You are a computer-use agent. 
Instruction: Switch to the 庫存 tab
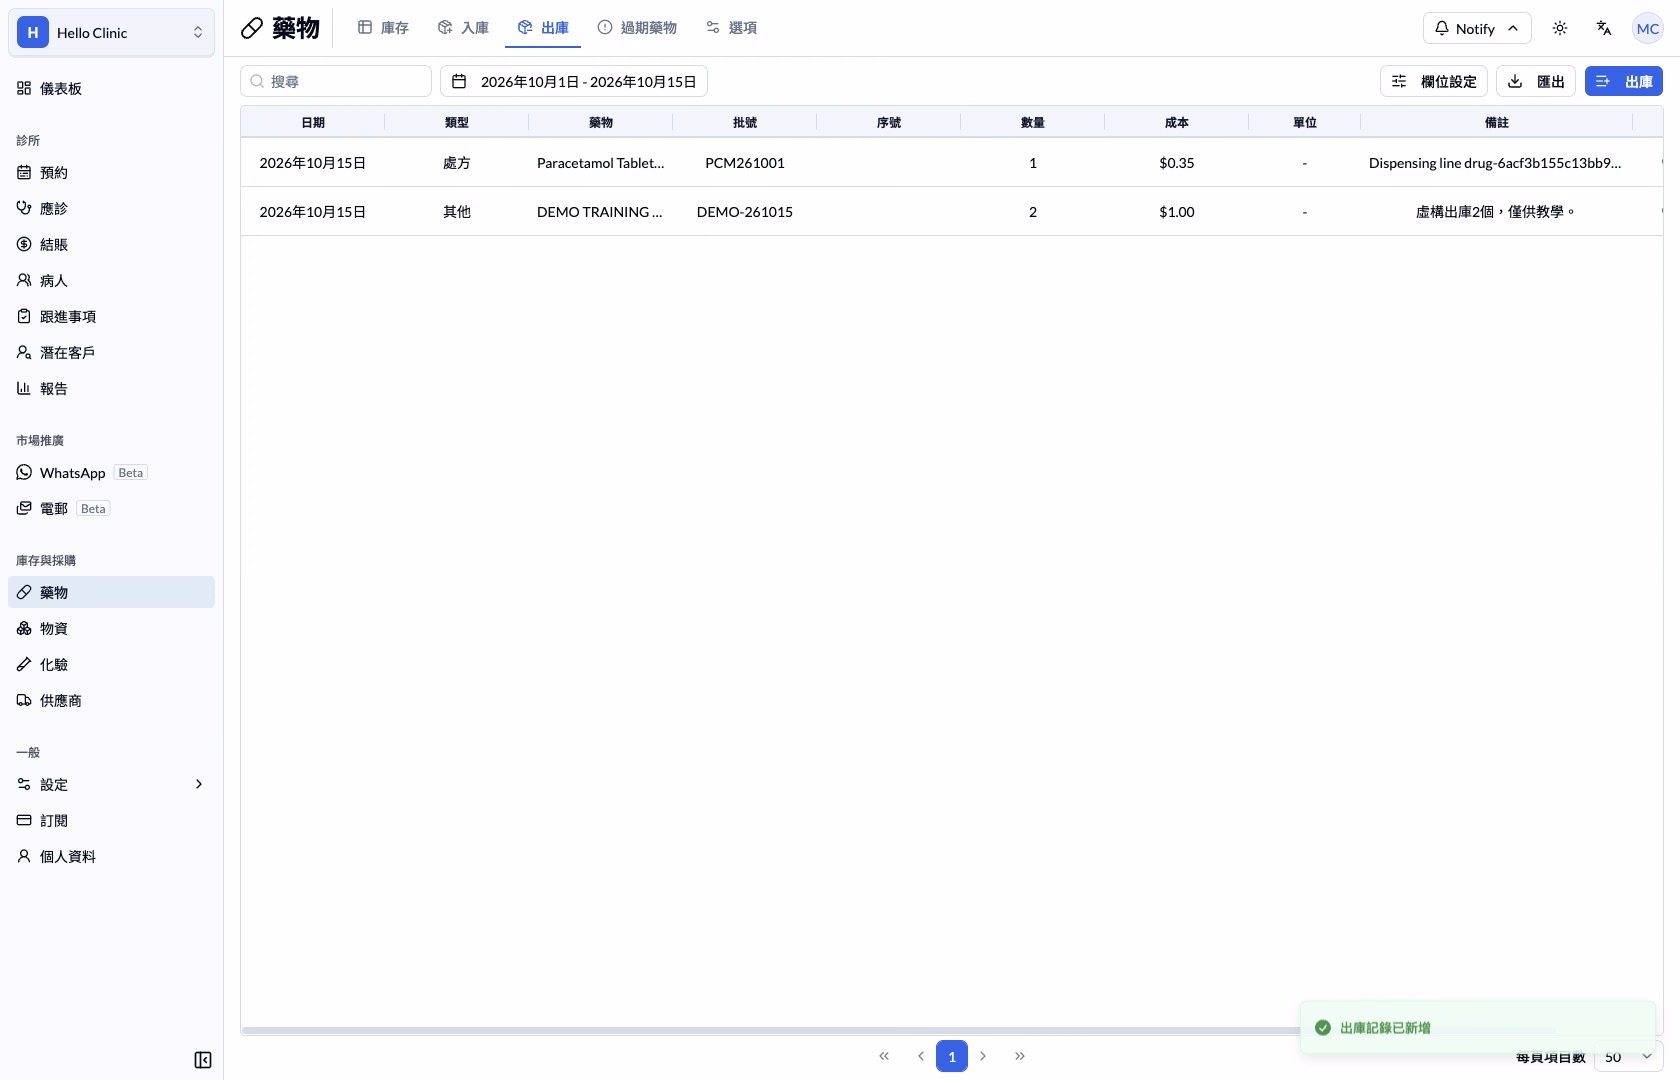click(x=383, y=28)
